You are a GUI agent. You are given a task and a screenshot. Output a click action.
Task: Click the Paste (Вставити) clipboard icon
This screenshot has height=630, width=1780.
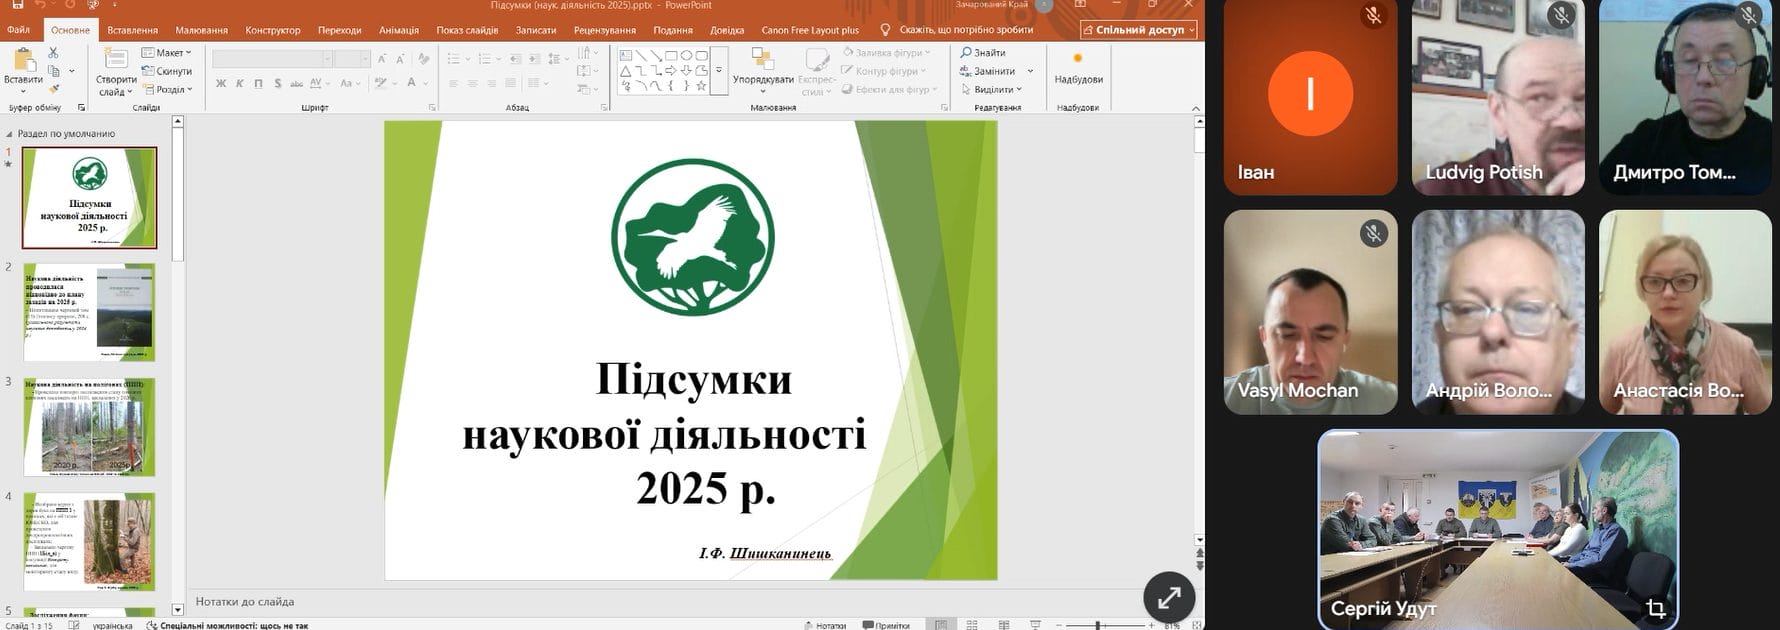coord(23,61)
